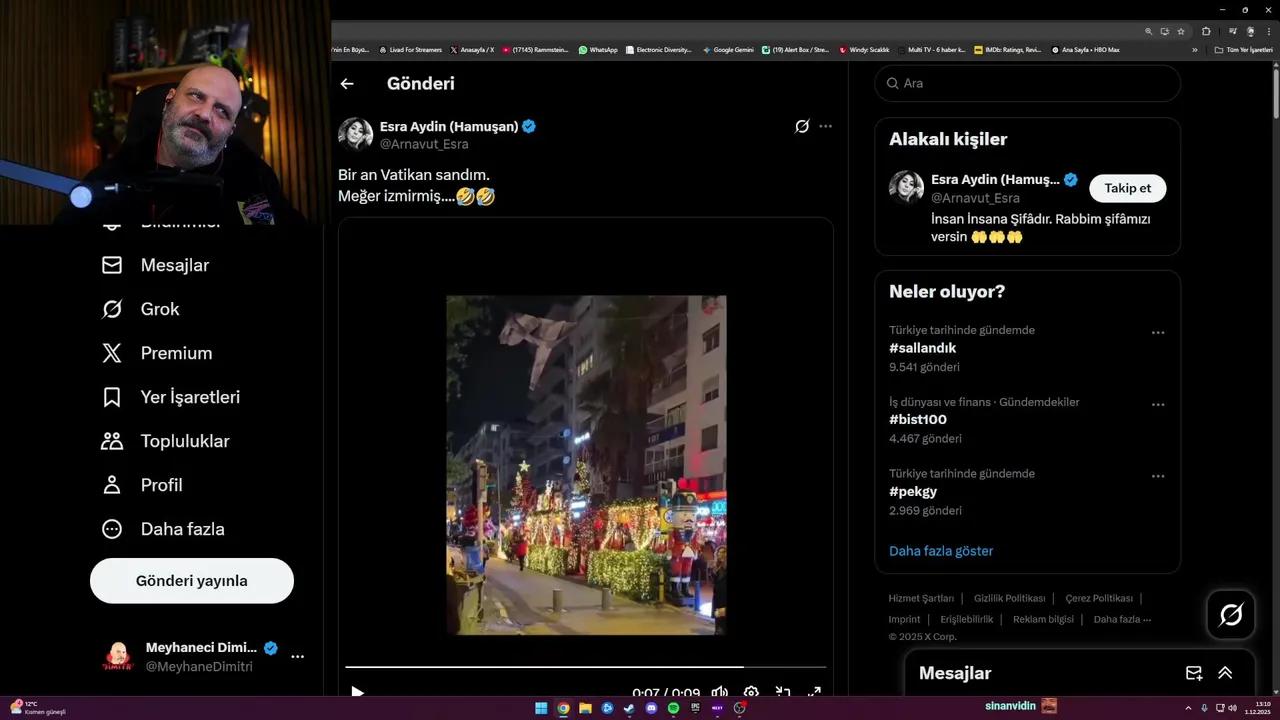1280x720 pixels.
Task: Toggle video fullscreen mode
Action: (814, 692)
